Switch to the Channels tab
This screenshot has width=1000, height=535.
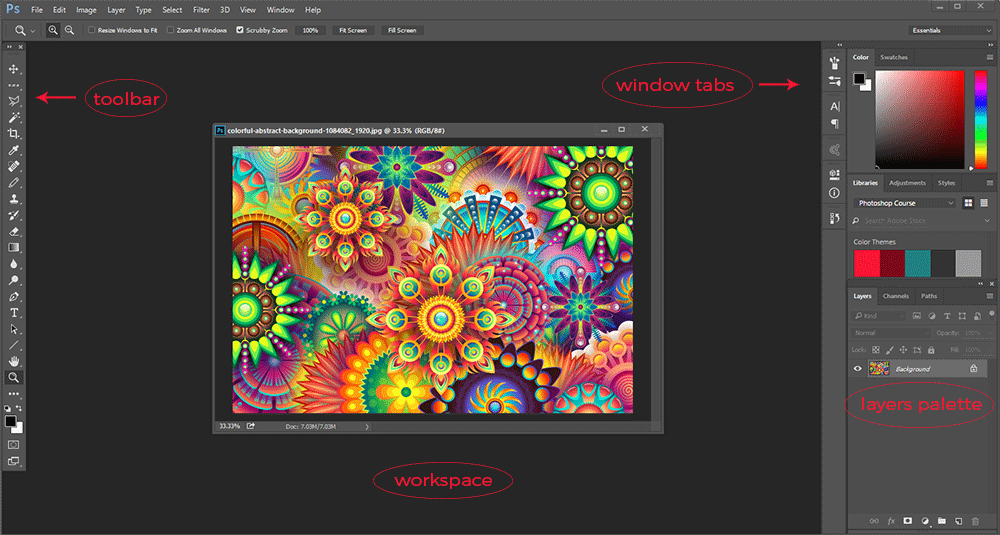895,296
